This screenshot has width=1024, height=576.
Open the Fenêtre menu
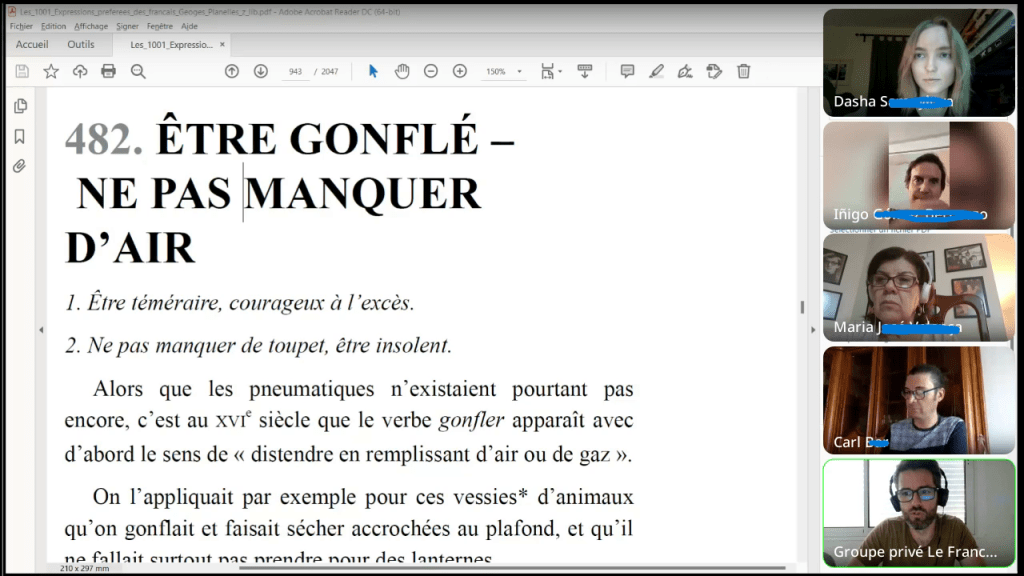[x=160, y=26]
